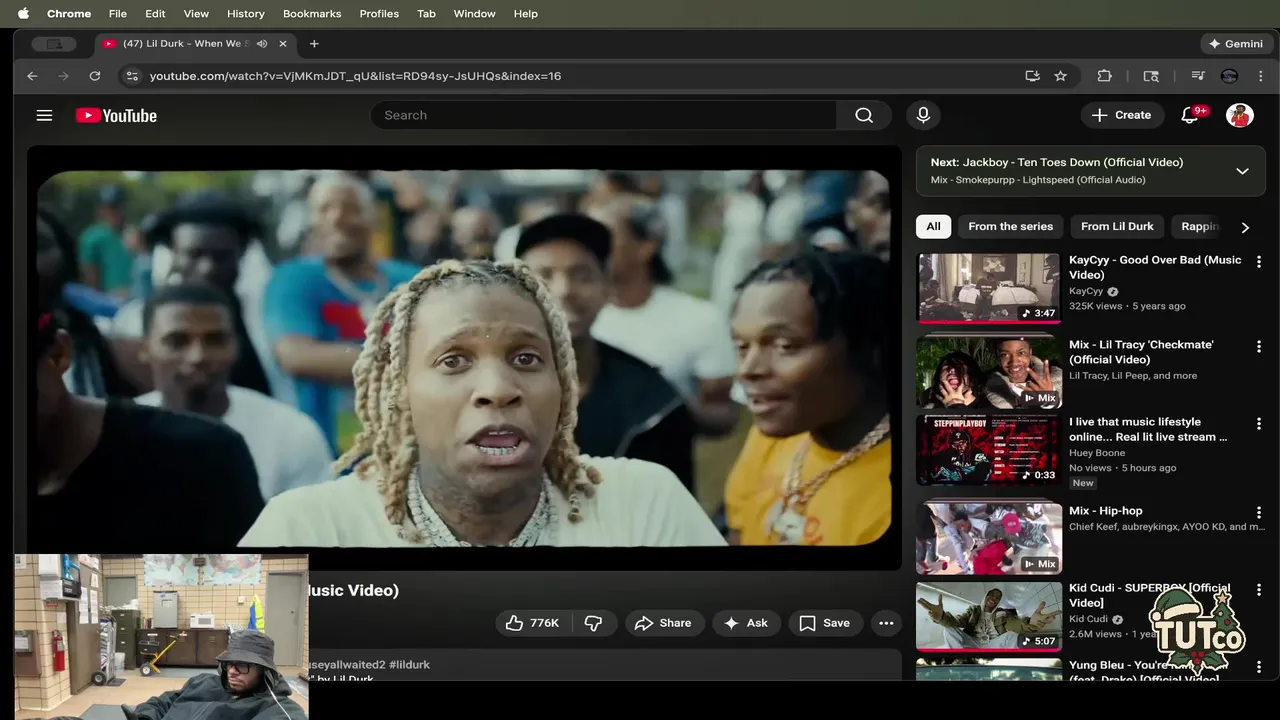Image resolution: width=1280 pixels, height=720 pixels.
Task: Focus the YouTube search field
Action: click(x=604, y=115)
